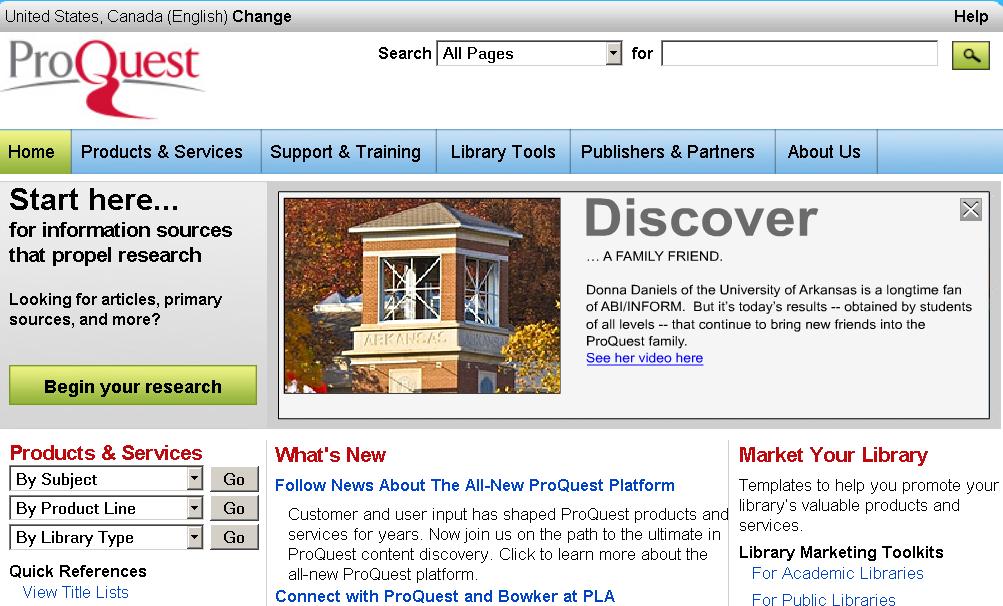Click the Help link
The image size is (1003, 606).
(970, 16)
